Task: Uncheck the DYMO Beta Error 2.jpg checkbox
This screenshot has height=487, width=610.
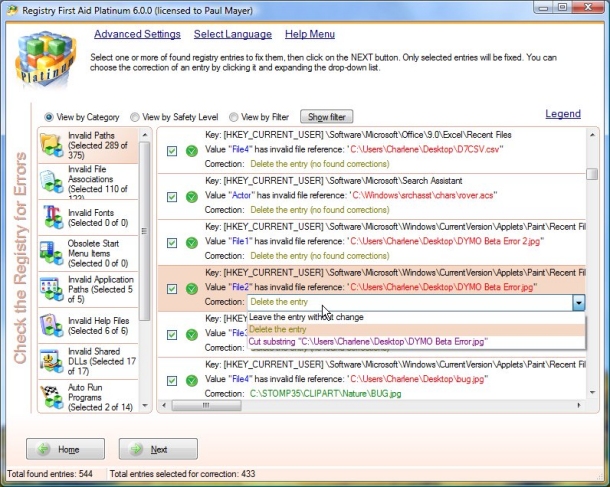Action: (x=172, y=243)
